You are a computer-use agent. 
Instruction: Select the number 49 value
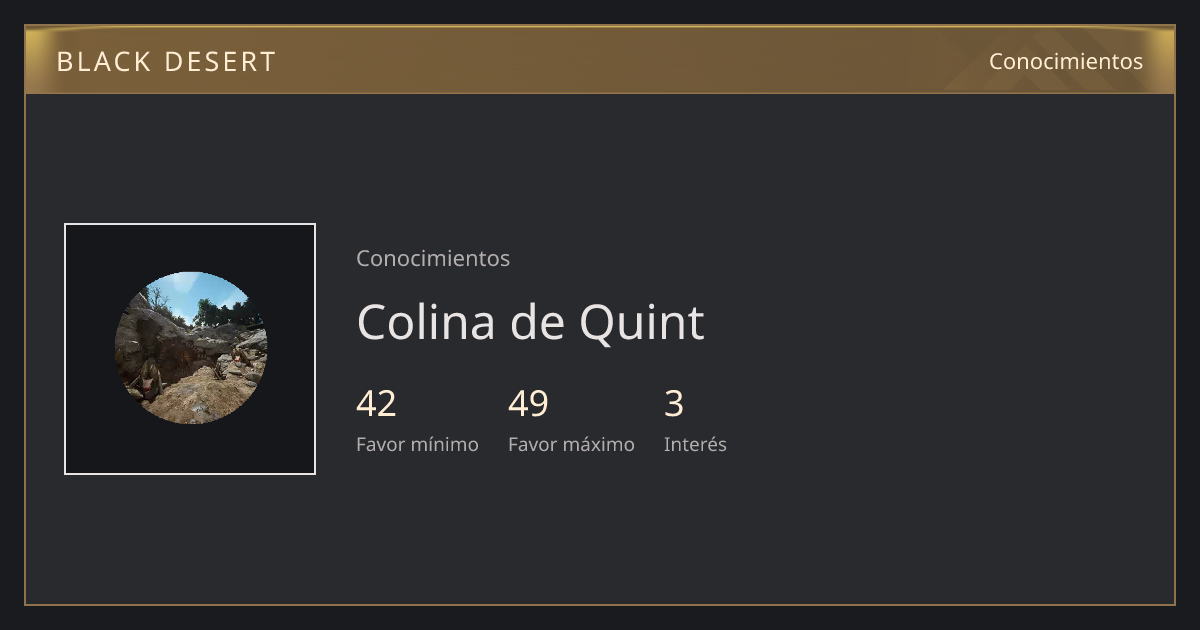[528, 403]
